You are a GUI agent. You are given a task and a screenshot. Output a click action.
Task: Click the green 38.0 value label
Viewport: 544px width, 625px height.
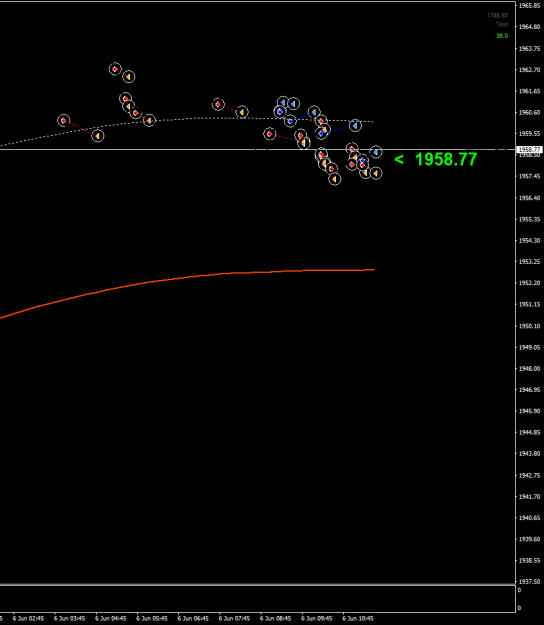502,36
